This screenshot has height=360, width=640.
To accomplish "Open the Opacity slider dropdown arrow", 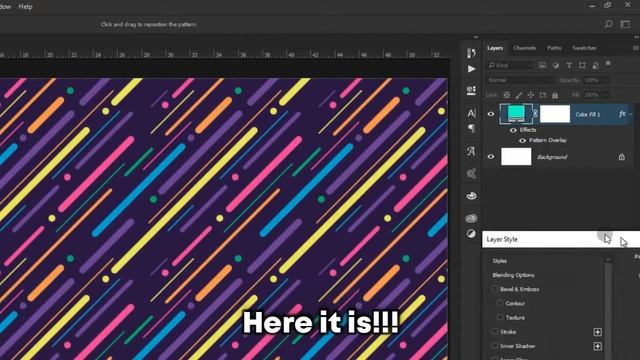I will (606, 80).
